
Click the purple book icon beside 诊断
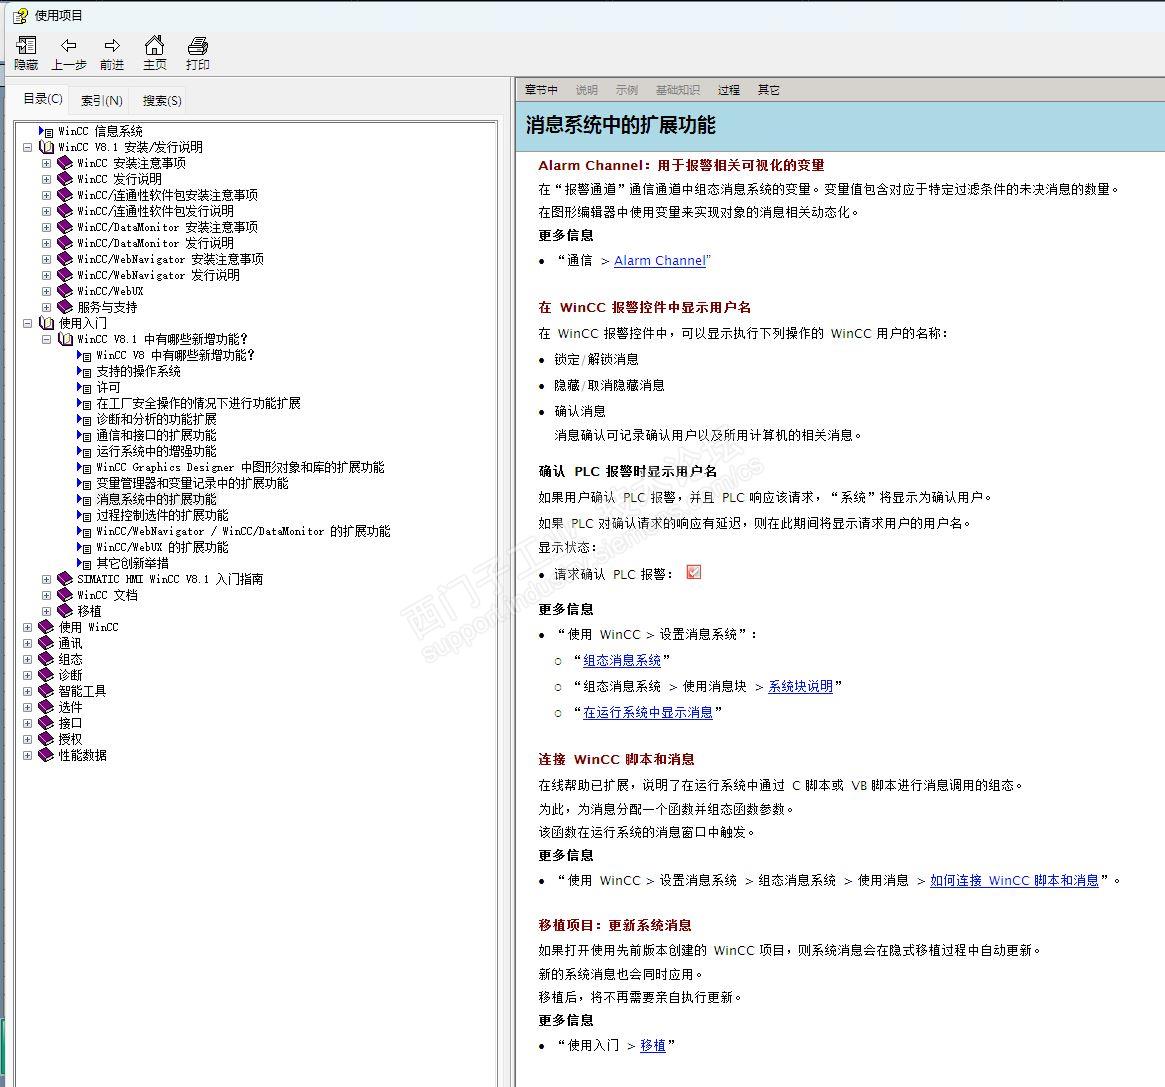46,675
